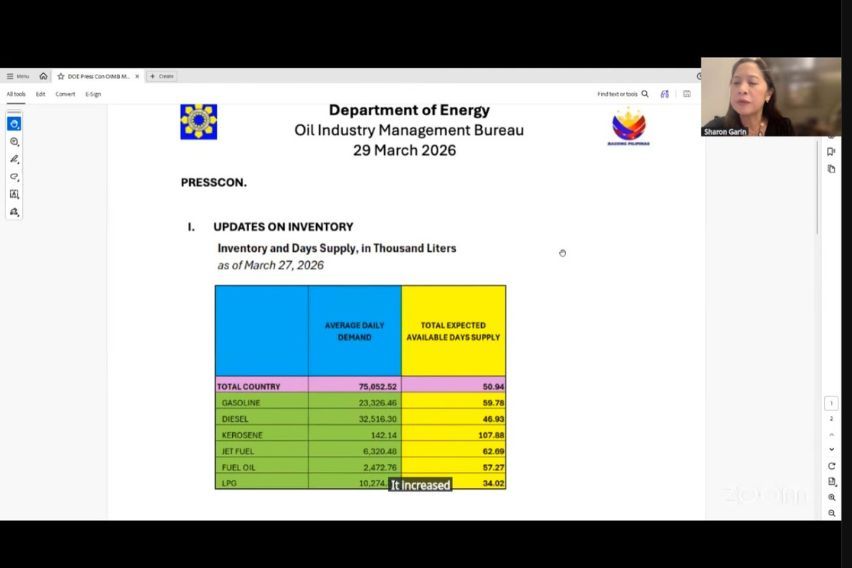Rotate the page clockwise
Viewport: 852px width, 568px height.
[831, 466]
